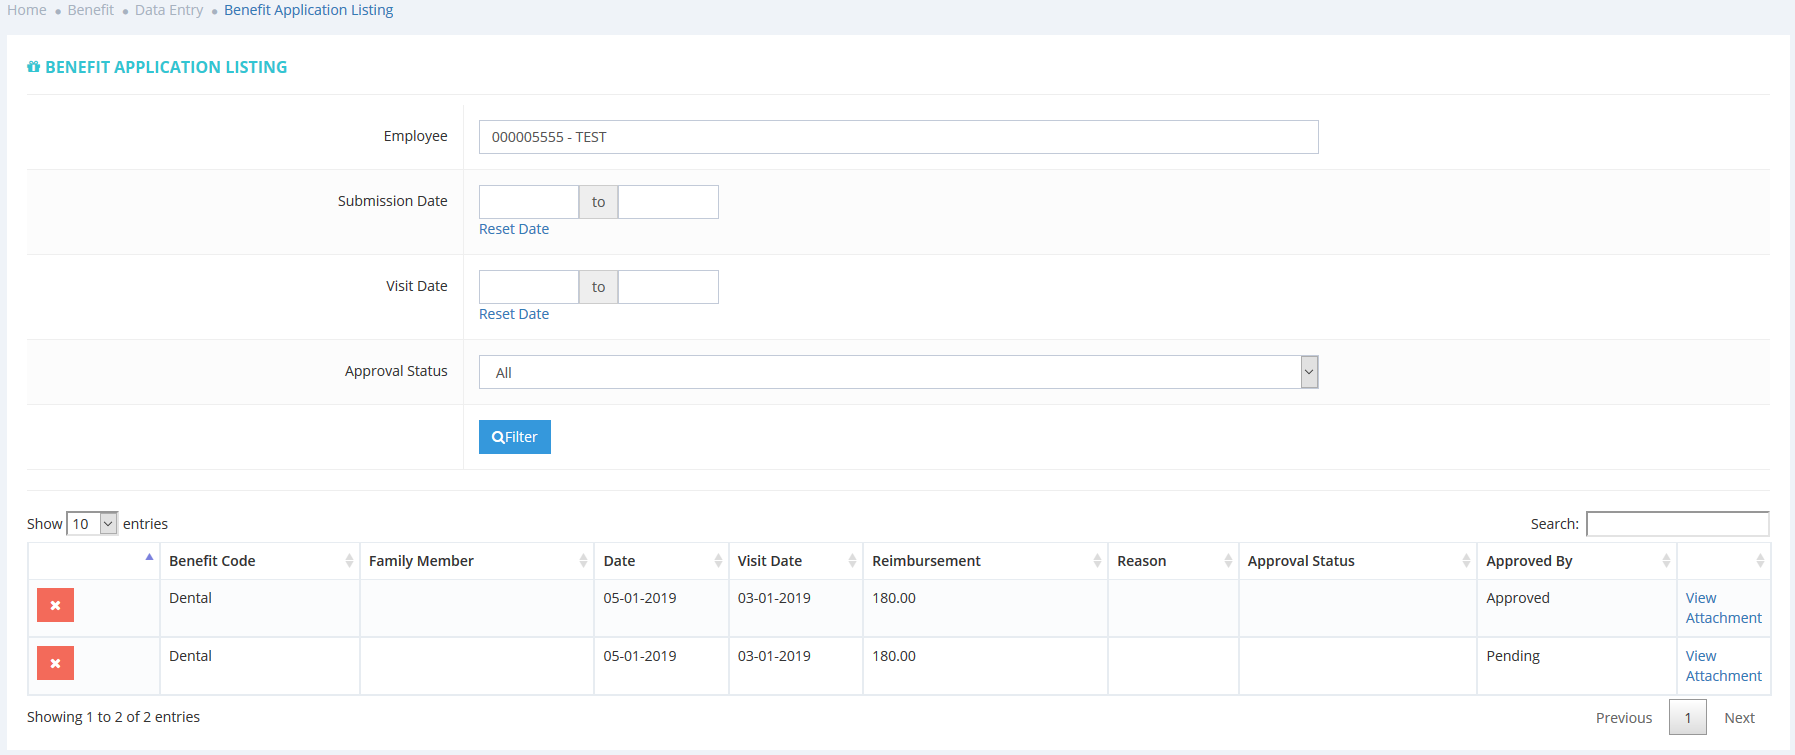Screen dimensions: 1795x755
Task: Sort table by Visit Date column
Action: 794,561
